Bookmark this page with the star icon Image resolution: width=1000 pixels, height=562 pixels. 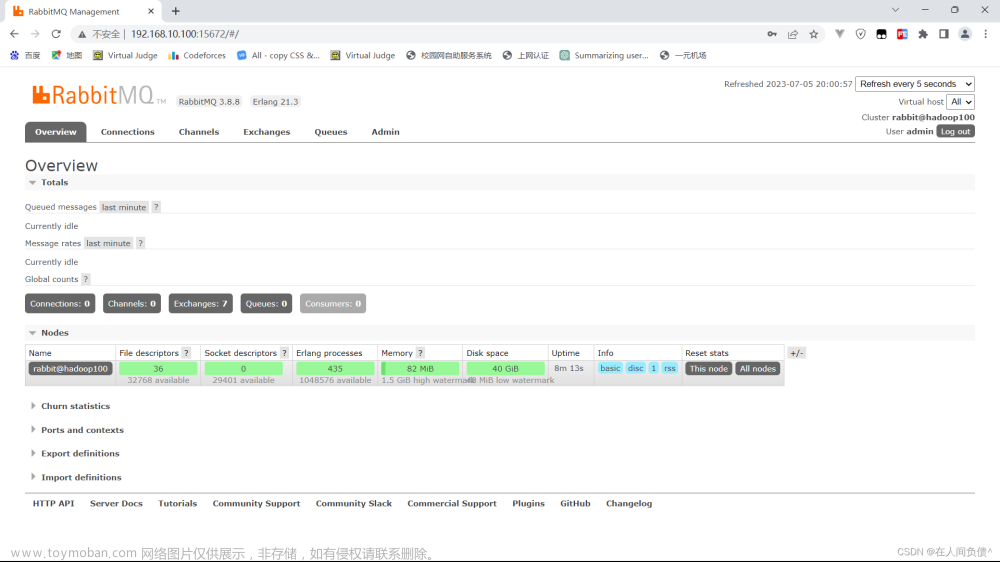point(814,34)
